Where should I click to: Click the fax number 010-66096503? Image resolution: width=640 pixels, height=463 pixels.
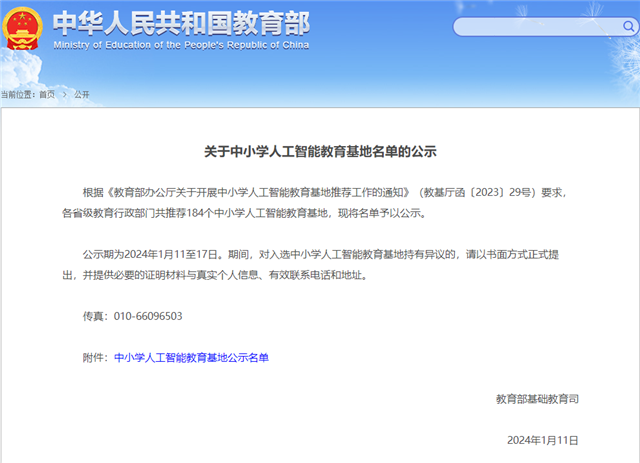148,316
